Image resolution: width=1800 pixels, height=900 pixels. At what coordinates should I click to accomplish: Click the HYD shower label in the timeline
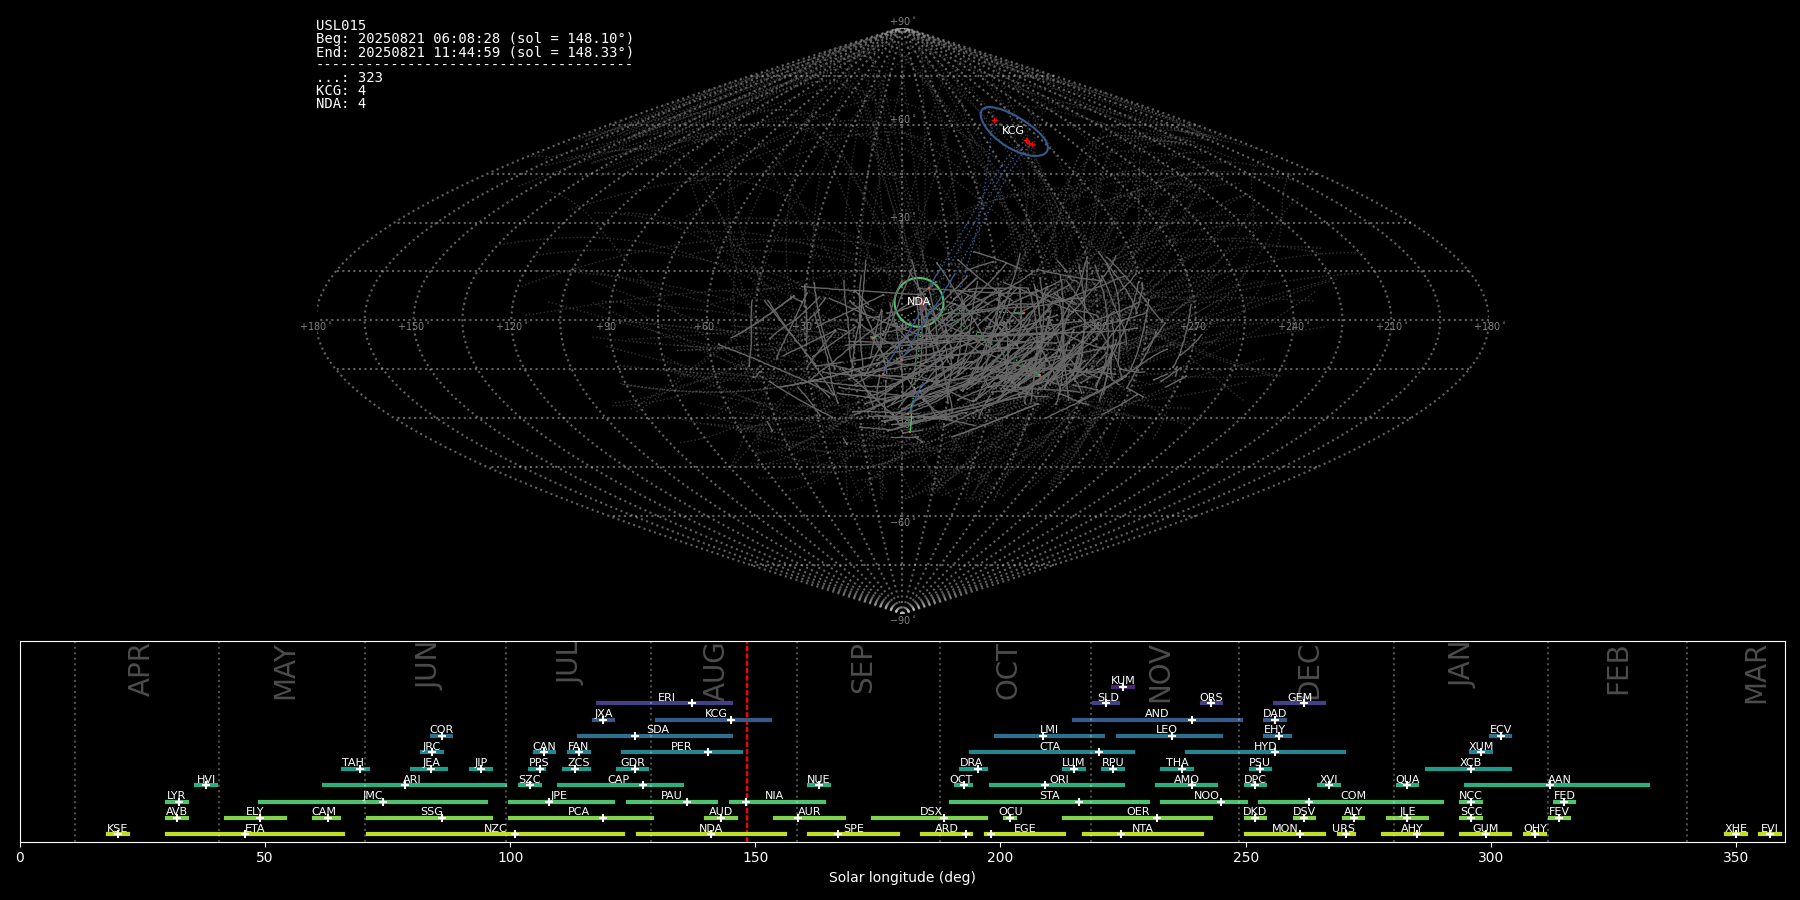(x=1265, y=747)
